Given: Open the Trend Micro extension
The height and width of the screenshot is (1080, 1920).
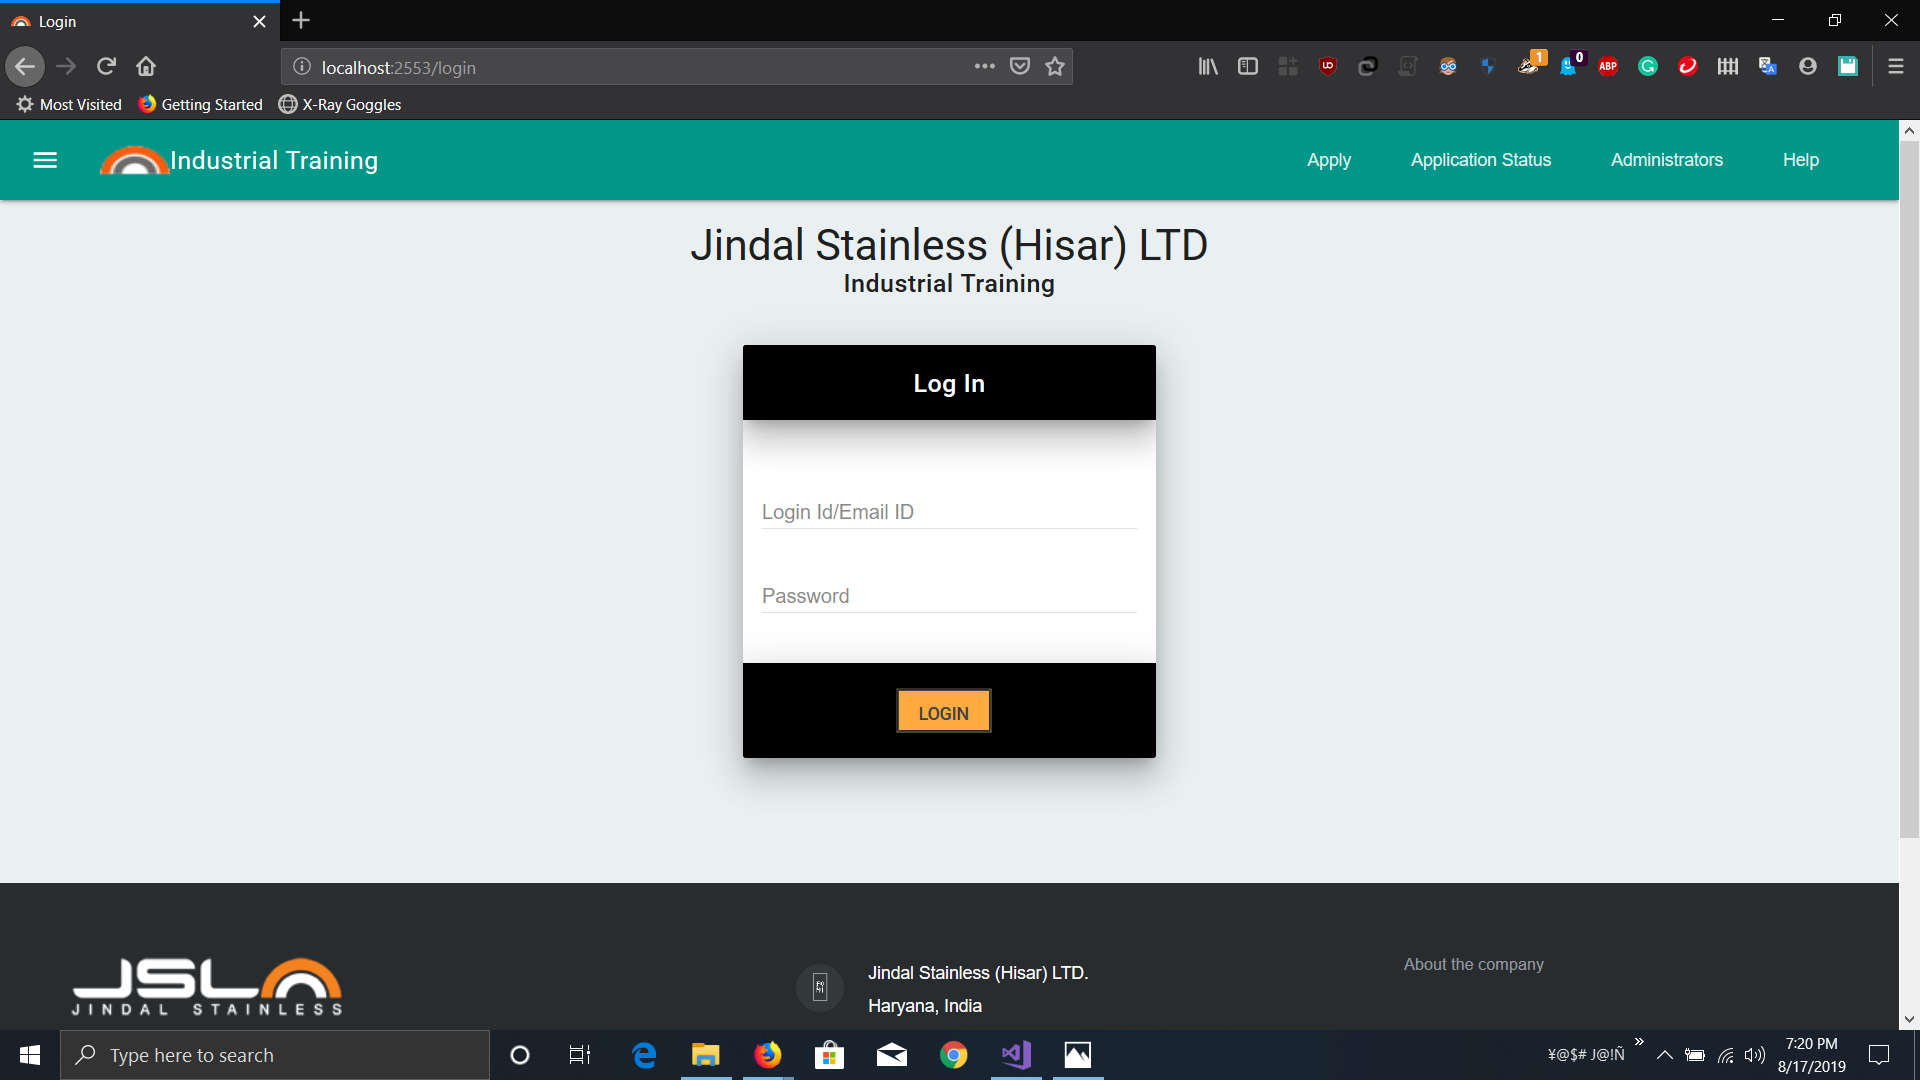Looking at the screenshot, I should tap(1688, 66).
